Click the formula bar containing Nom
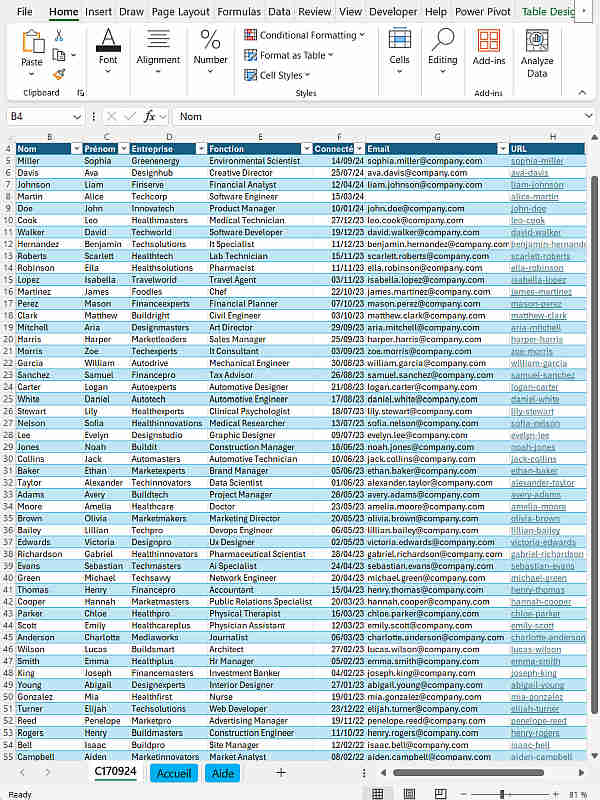Image resolution: width=600 pixels, height=800 pixels. pos(380,116)
